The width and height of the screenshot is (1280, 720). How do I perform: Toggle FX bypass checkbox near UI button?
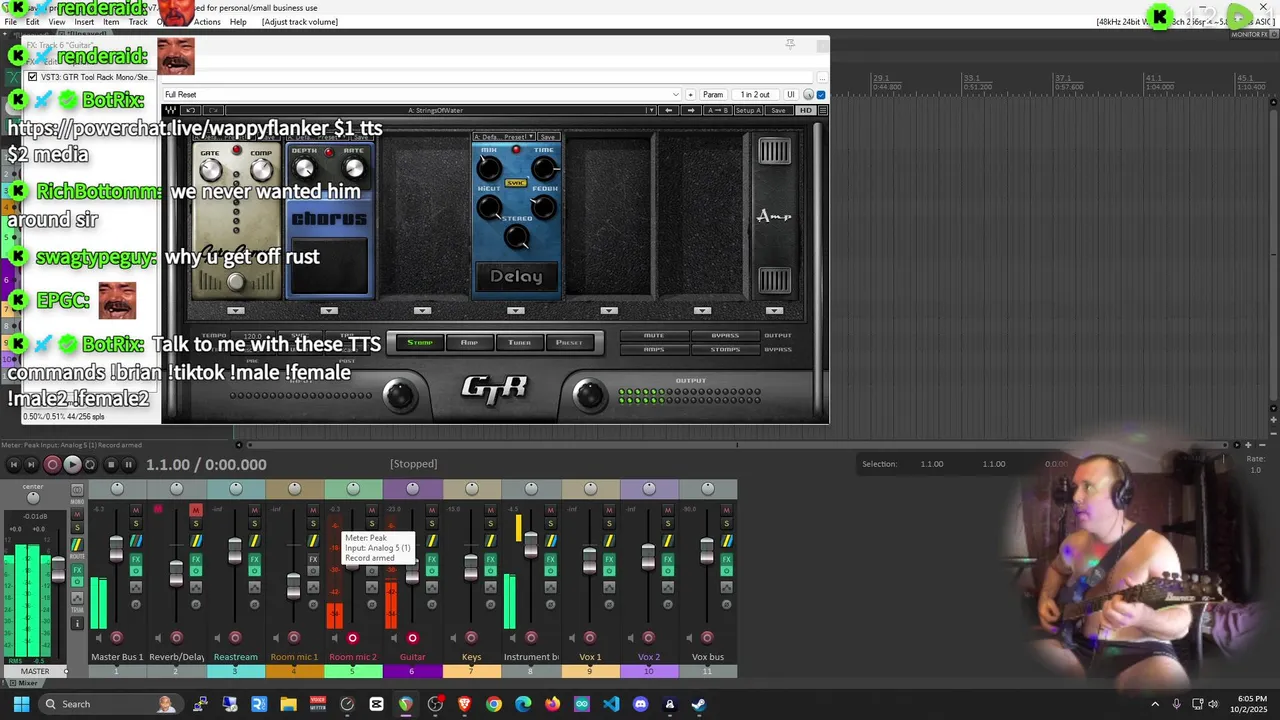[x=821, y=95]
